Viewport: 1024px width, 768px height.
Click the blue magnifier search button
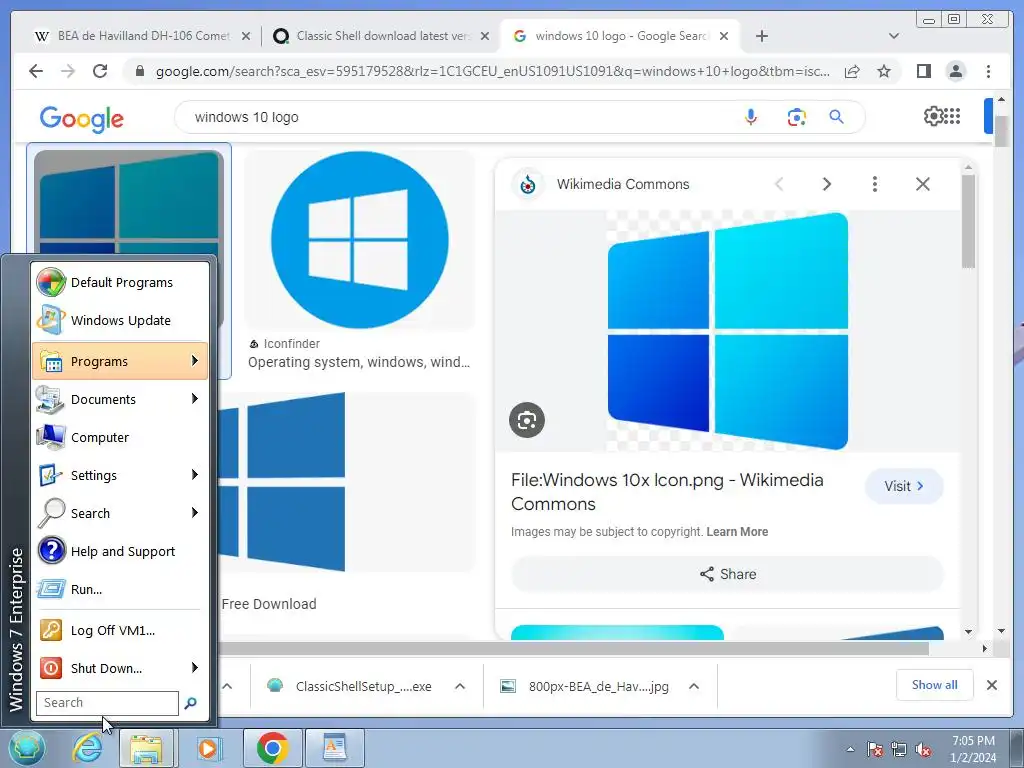[836, 117]
